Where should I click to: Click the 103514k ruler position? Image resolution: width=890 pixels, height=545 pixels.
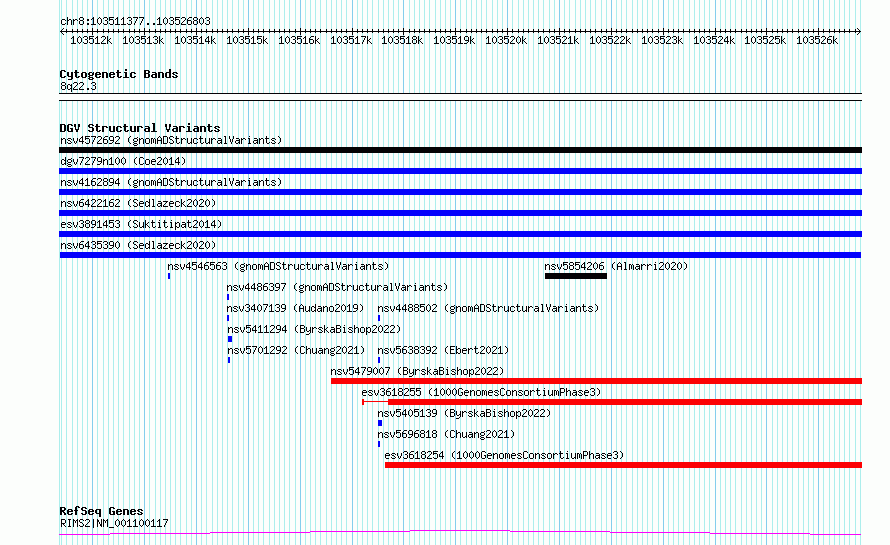[x=195, y=40]
